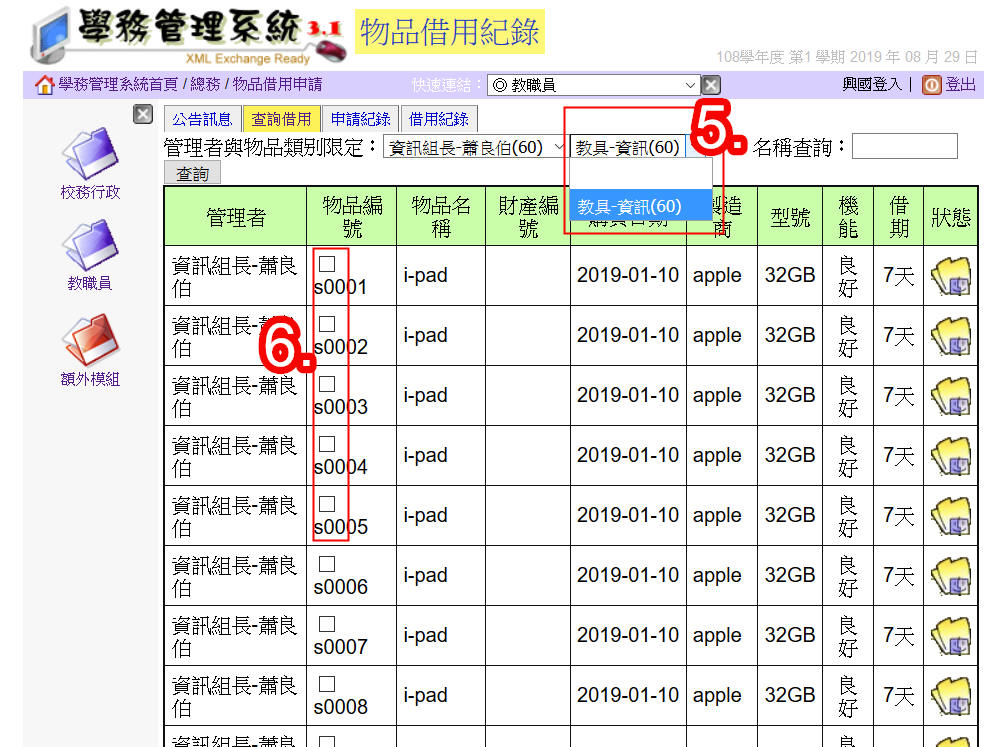Check the box for item s0004

pyautogui.click(x=327, y=444)
